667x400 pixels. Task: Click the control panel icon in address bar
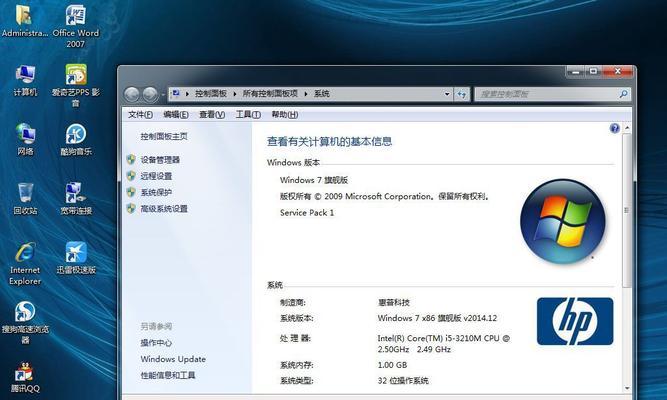pos(176,94)
